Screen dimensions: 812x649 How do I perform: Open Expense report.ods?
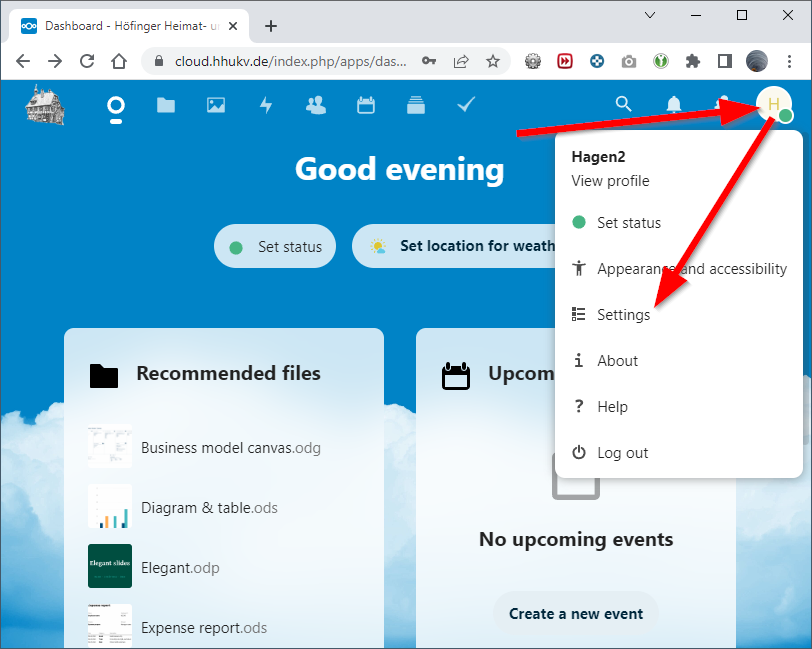coord(204,628)
